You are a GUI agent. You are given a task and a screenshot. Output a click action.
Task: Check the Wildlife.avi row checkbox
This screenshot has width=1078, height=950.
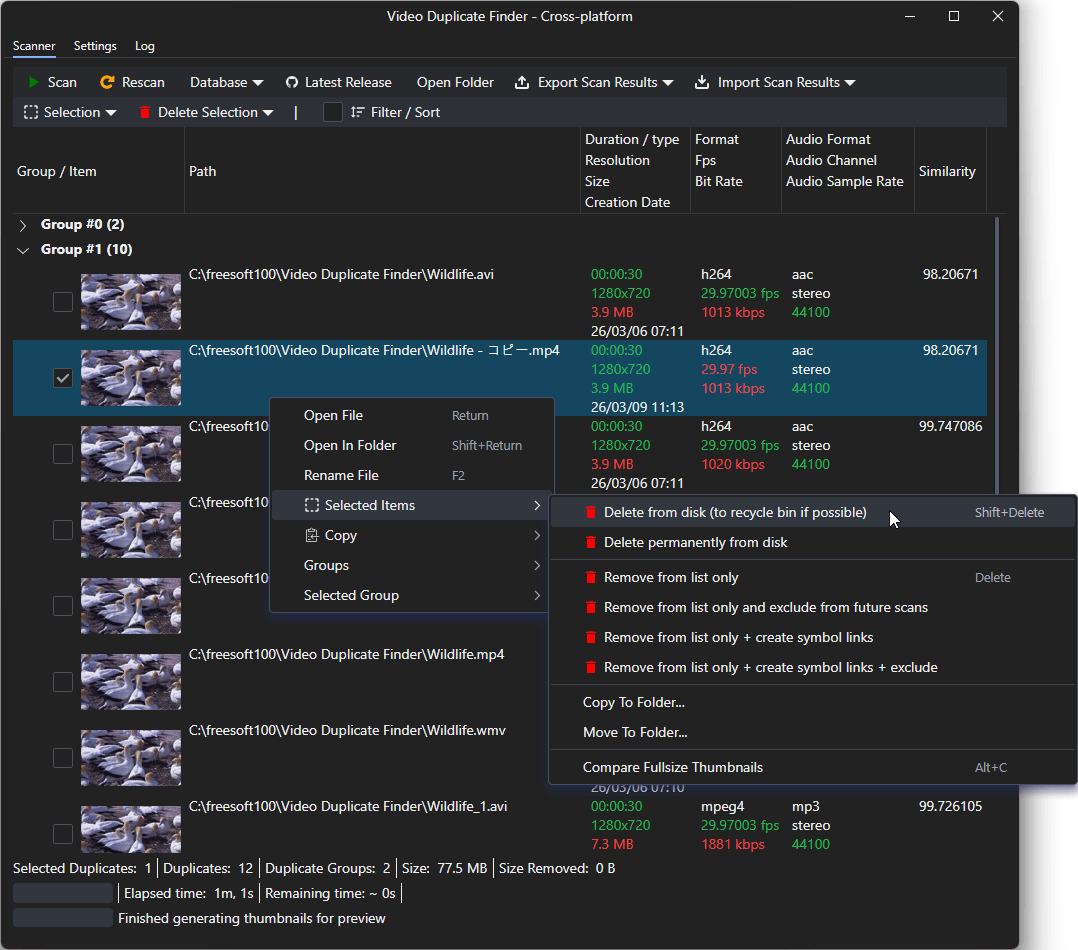[63, 302]
